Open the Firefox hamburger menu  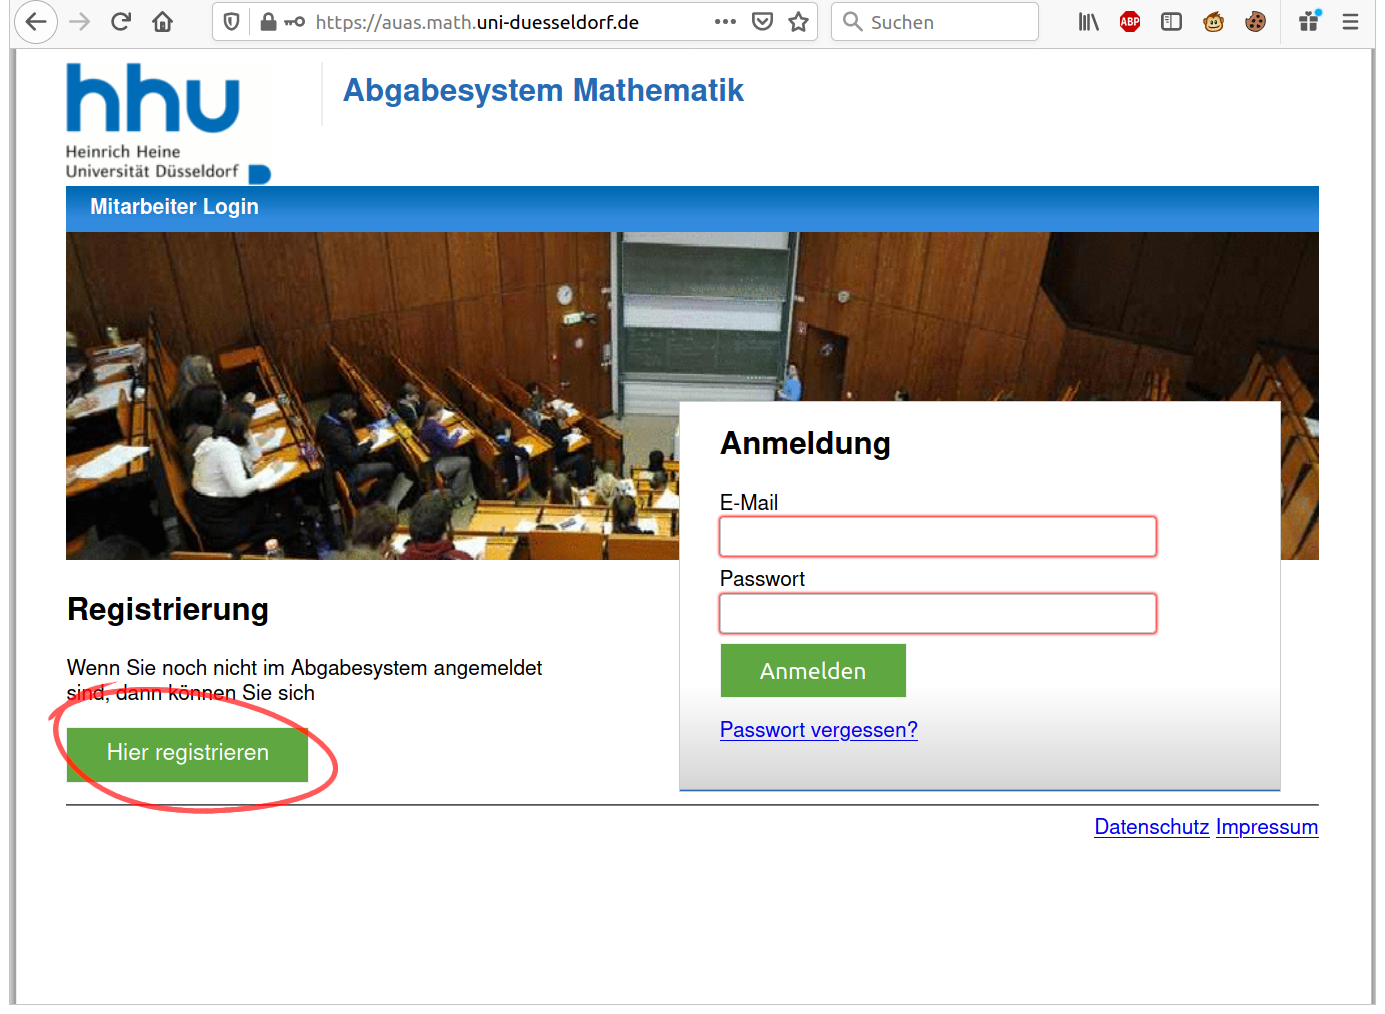click(x=1350, y=21)
